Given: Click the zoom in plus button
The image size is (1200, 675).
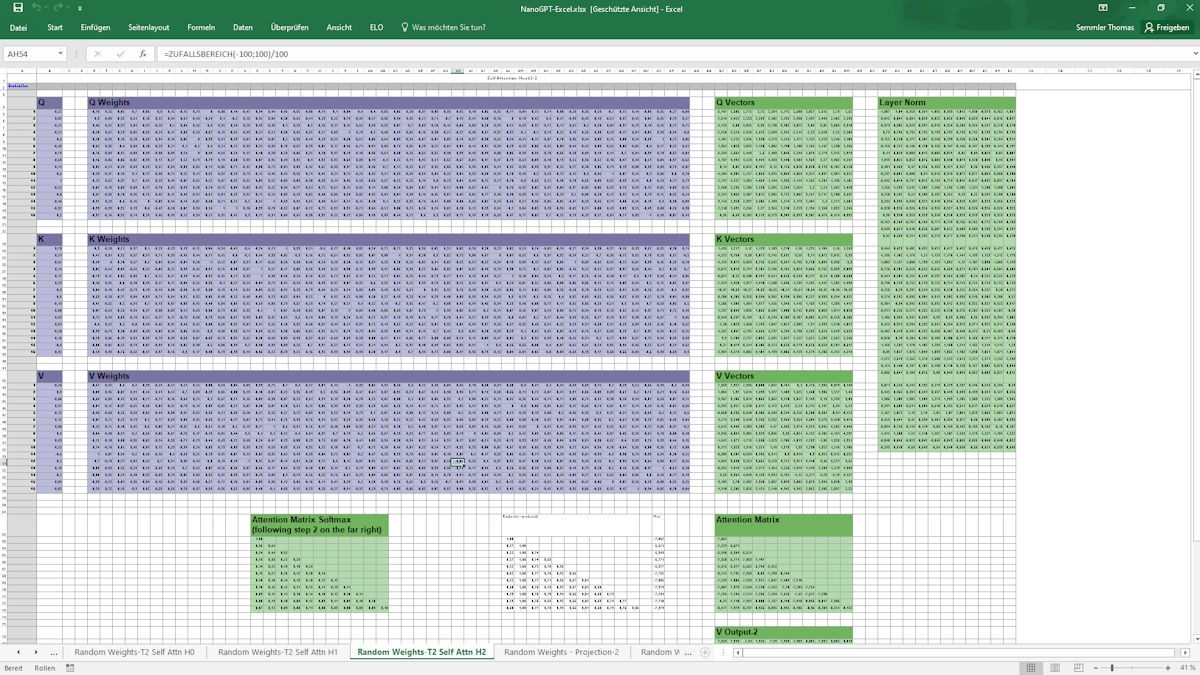Looking at the screenshot, I should click(x=1169, y=667).
